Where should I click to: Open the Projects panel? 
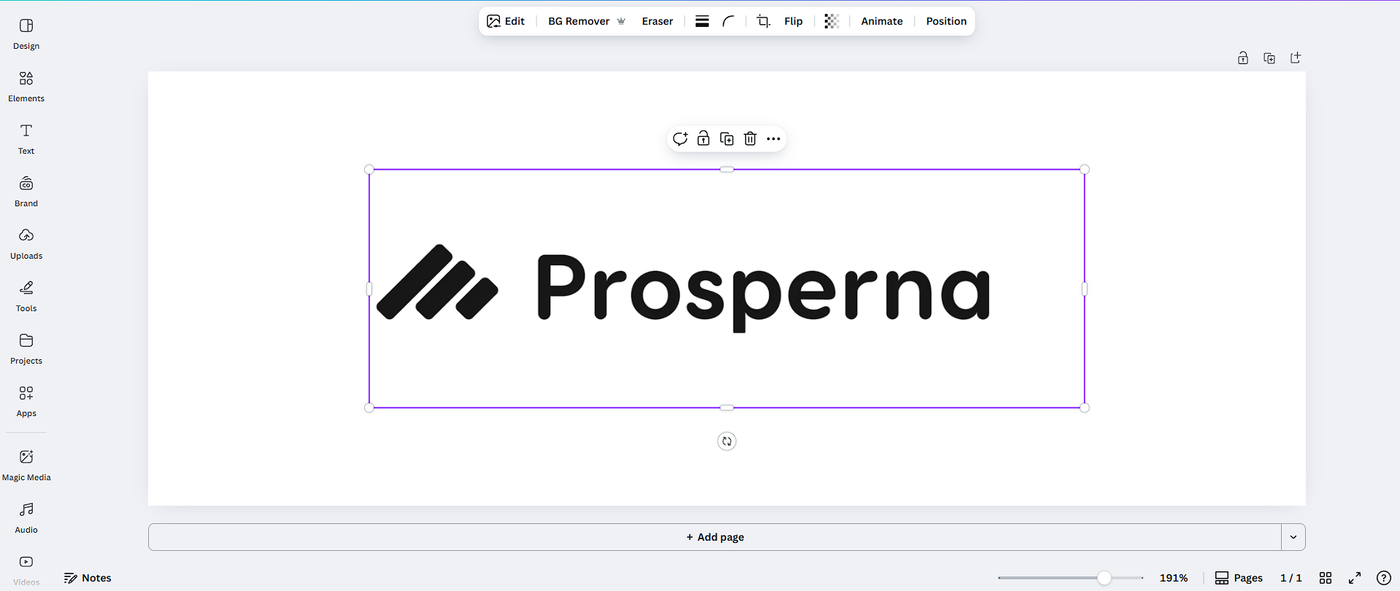tap(26, 348)
